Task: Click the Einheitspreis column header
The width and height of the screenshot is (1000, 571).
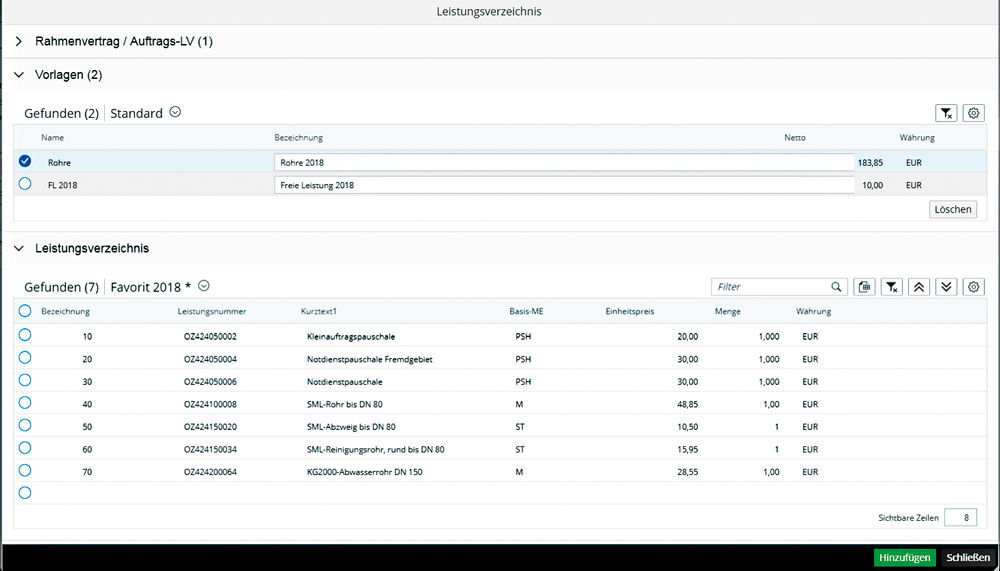Action: tap(630, 311)
